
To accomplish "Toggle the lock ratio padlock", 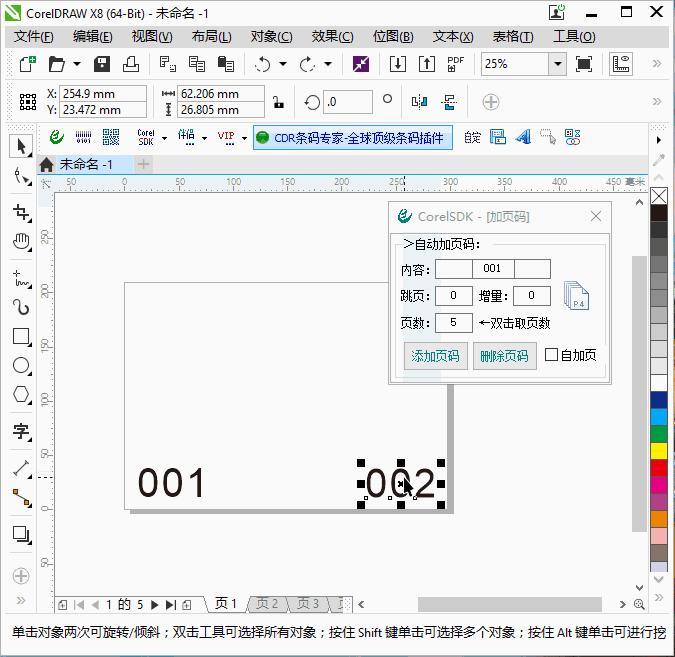I will 279,102.
